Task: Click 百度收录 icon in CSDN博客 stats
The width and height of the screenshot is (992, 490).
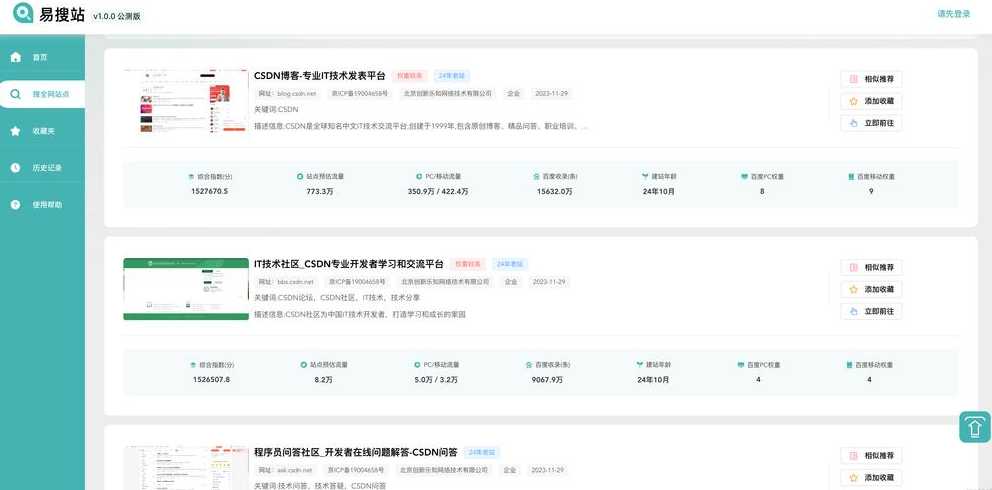Action: [536, 176]
